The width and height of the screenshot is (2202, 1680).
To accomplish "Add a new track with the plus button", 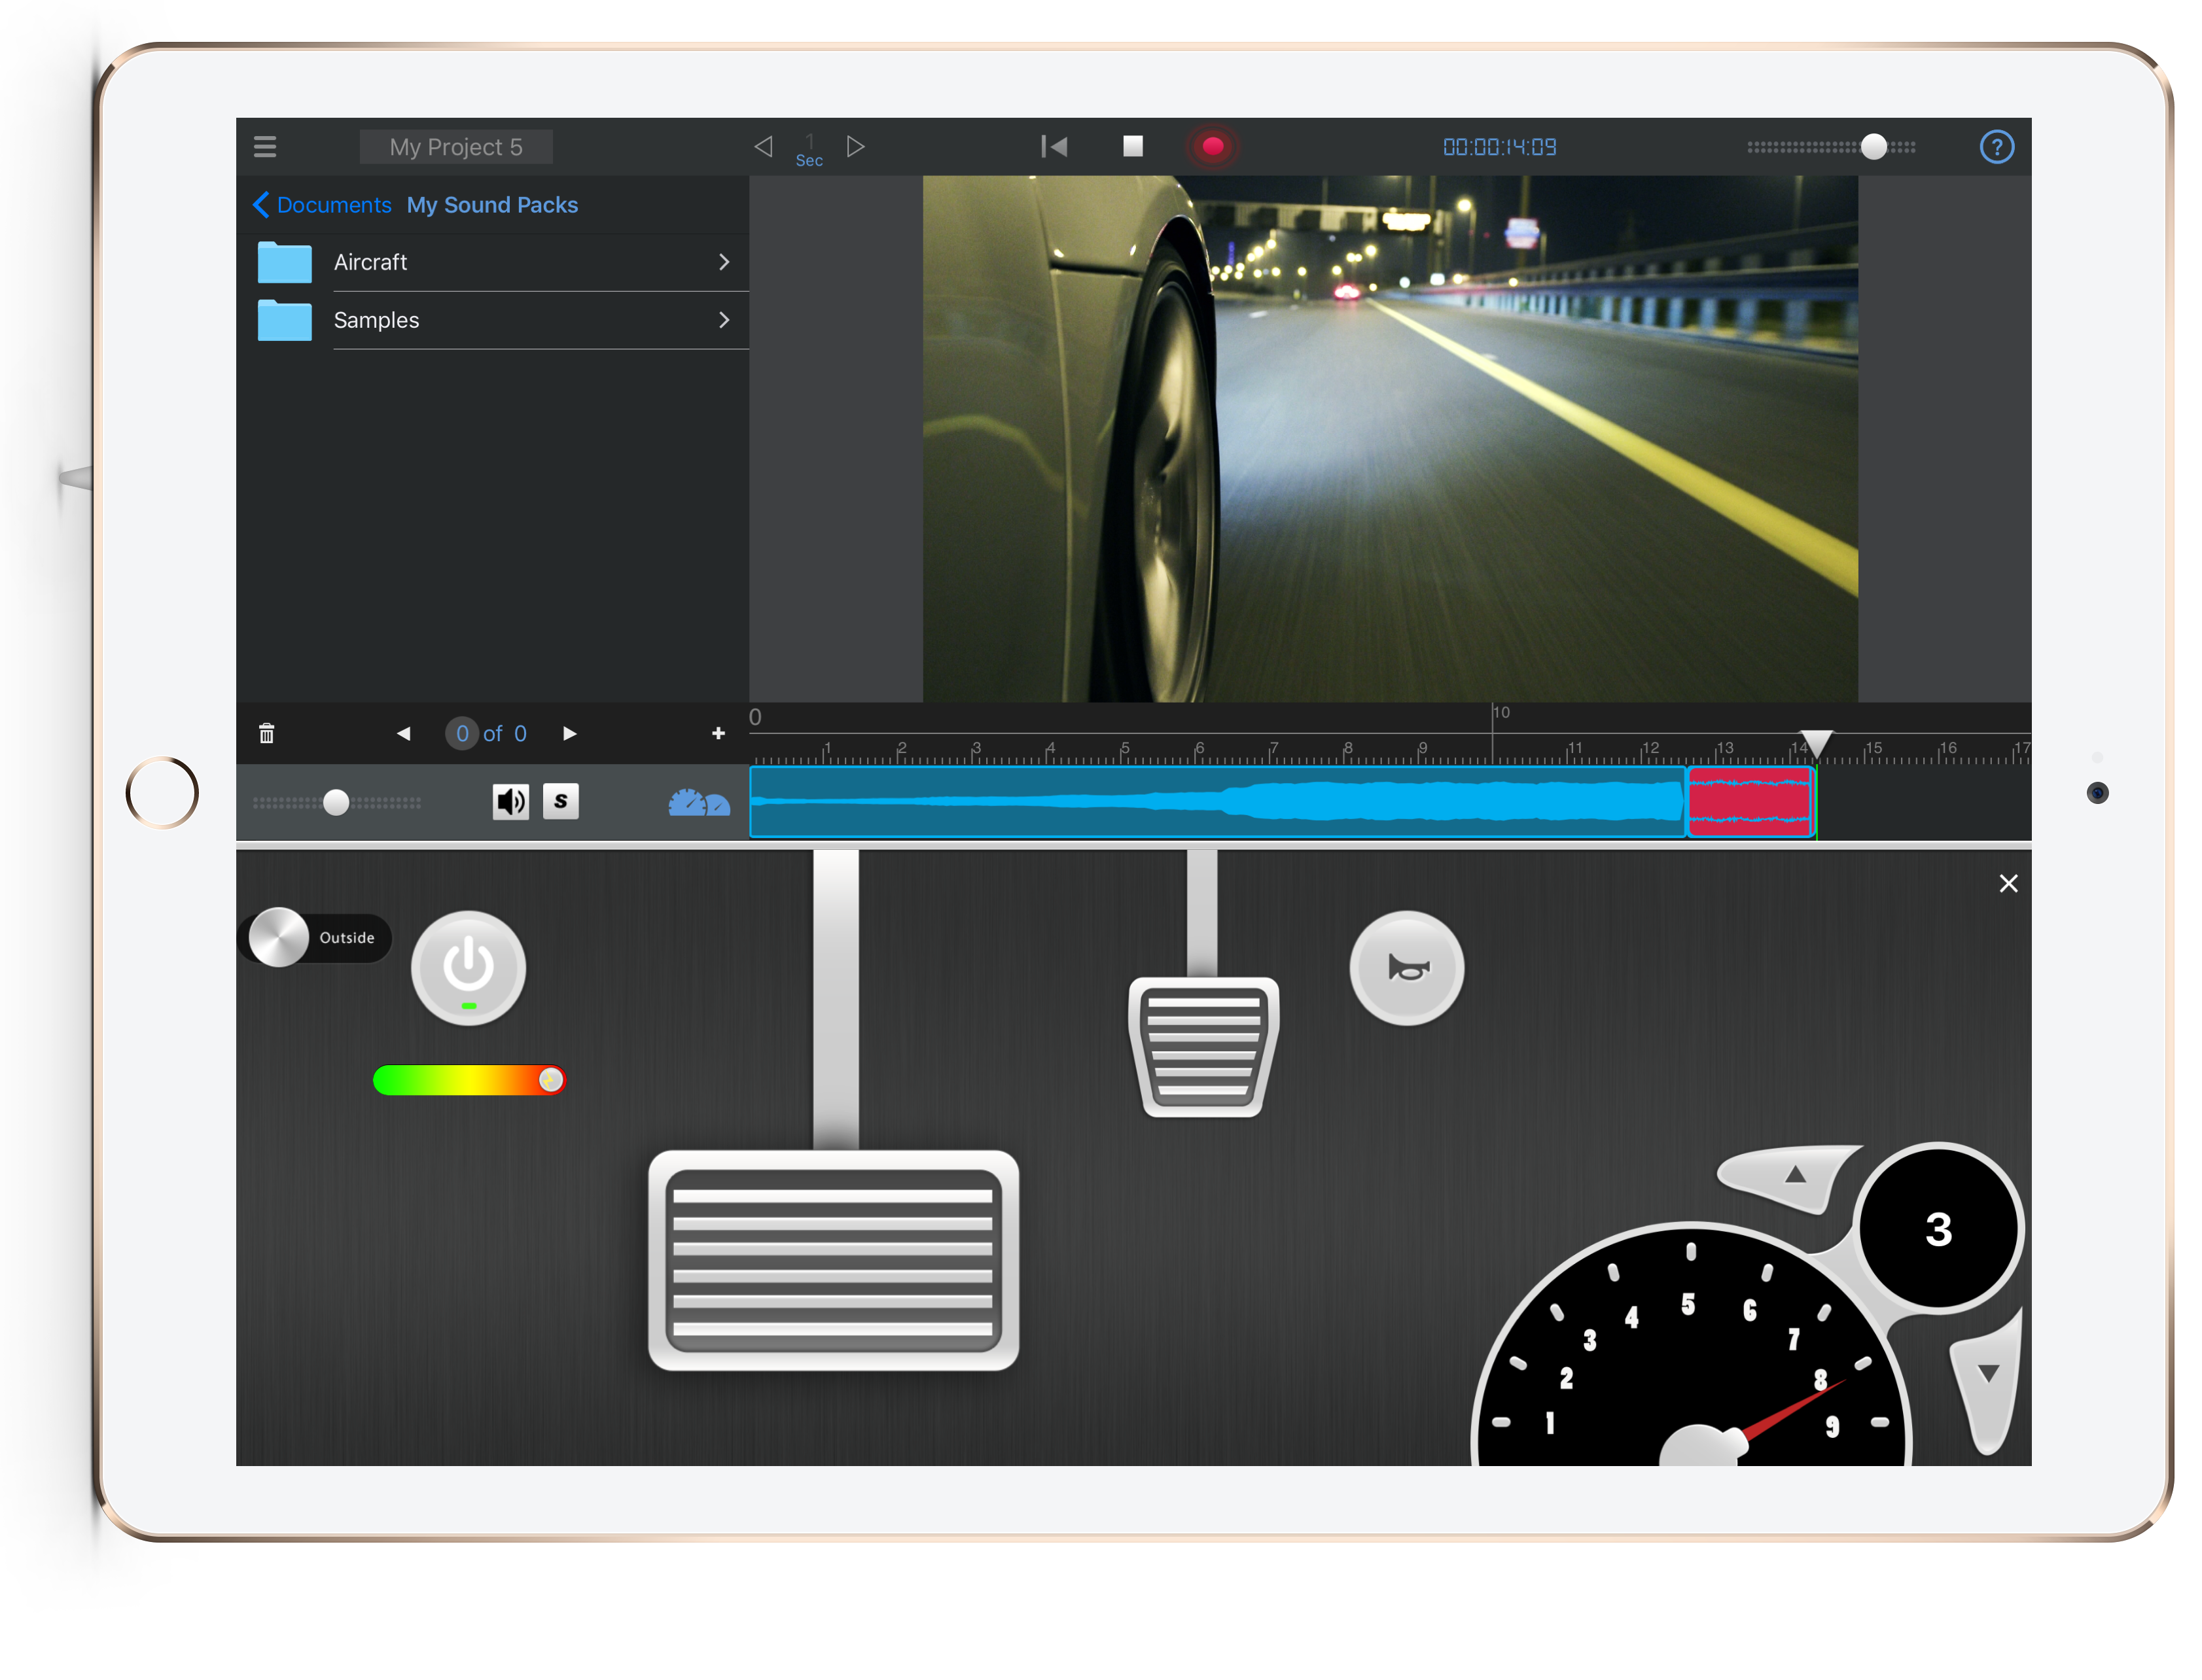I will (x=718, y=733).
